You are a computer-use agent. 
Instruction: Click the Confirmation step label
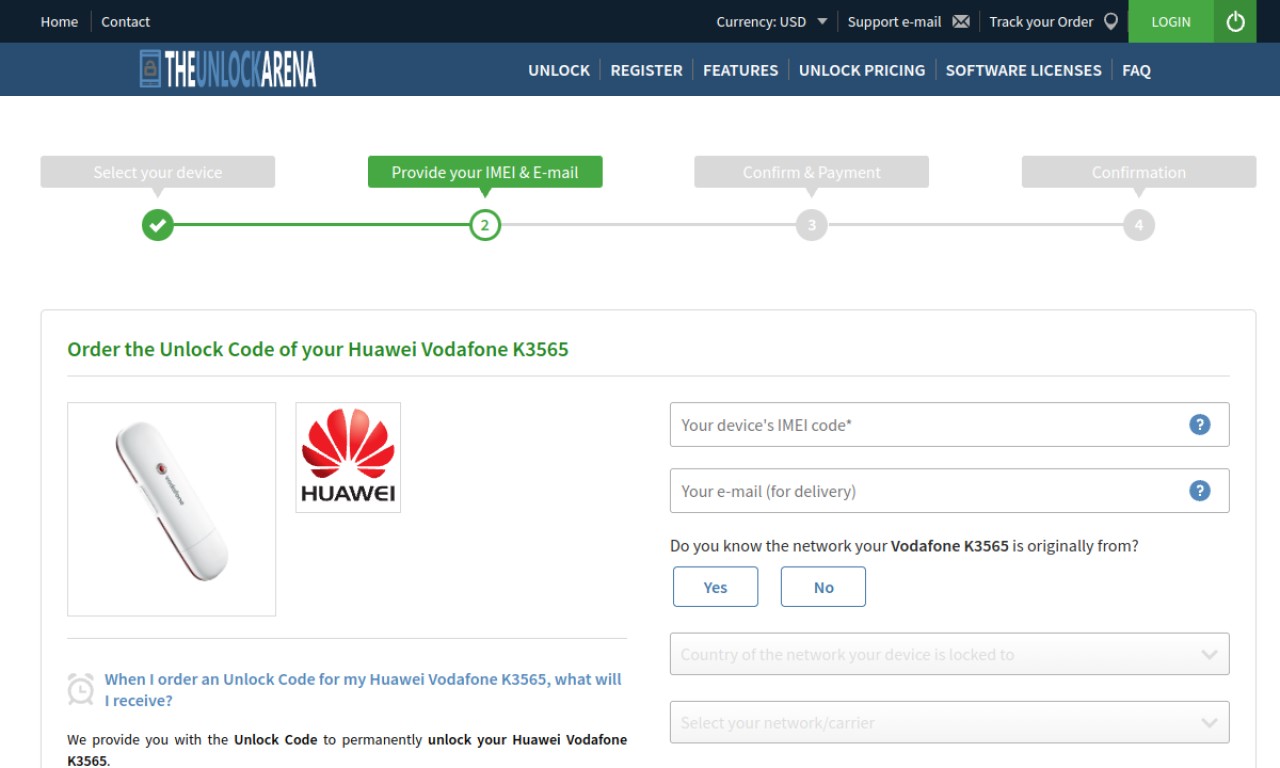click(1139, 172)
